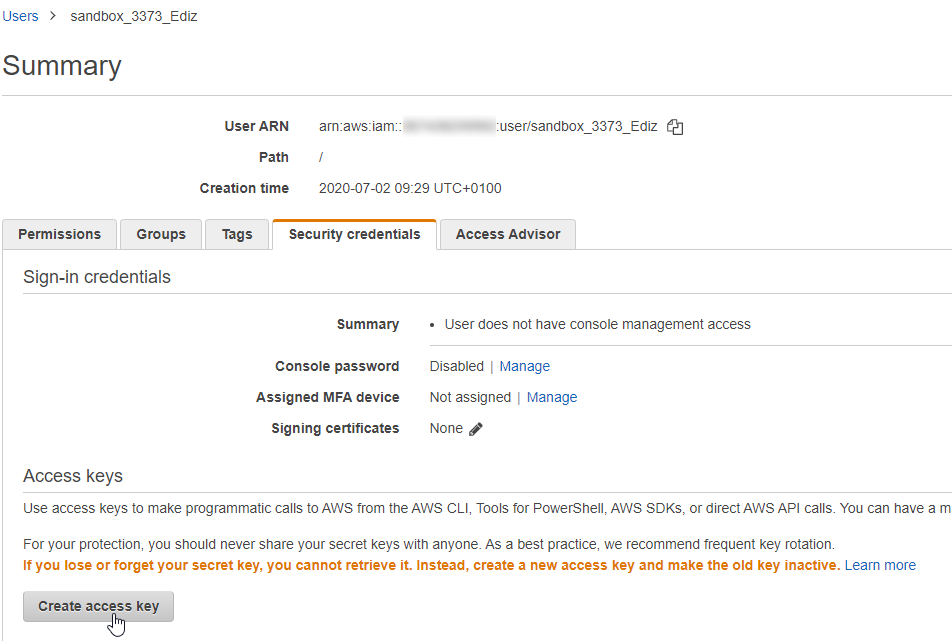
Task: Go back to the Users breadcrumb link
Action: pos(20,16)
